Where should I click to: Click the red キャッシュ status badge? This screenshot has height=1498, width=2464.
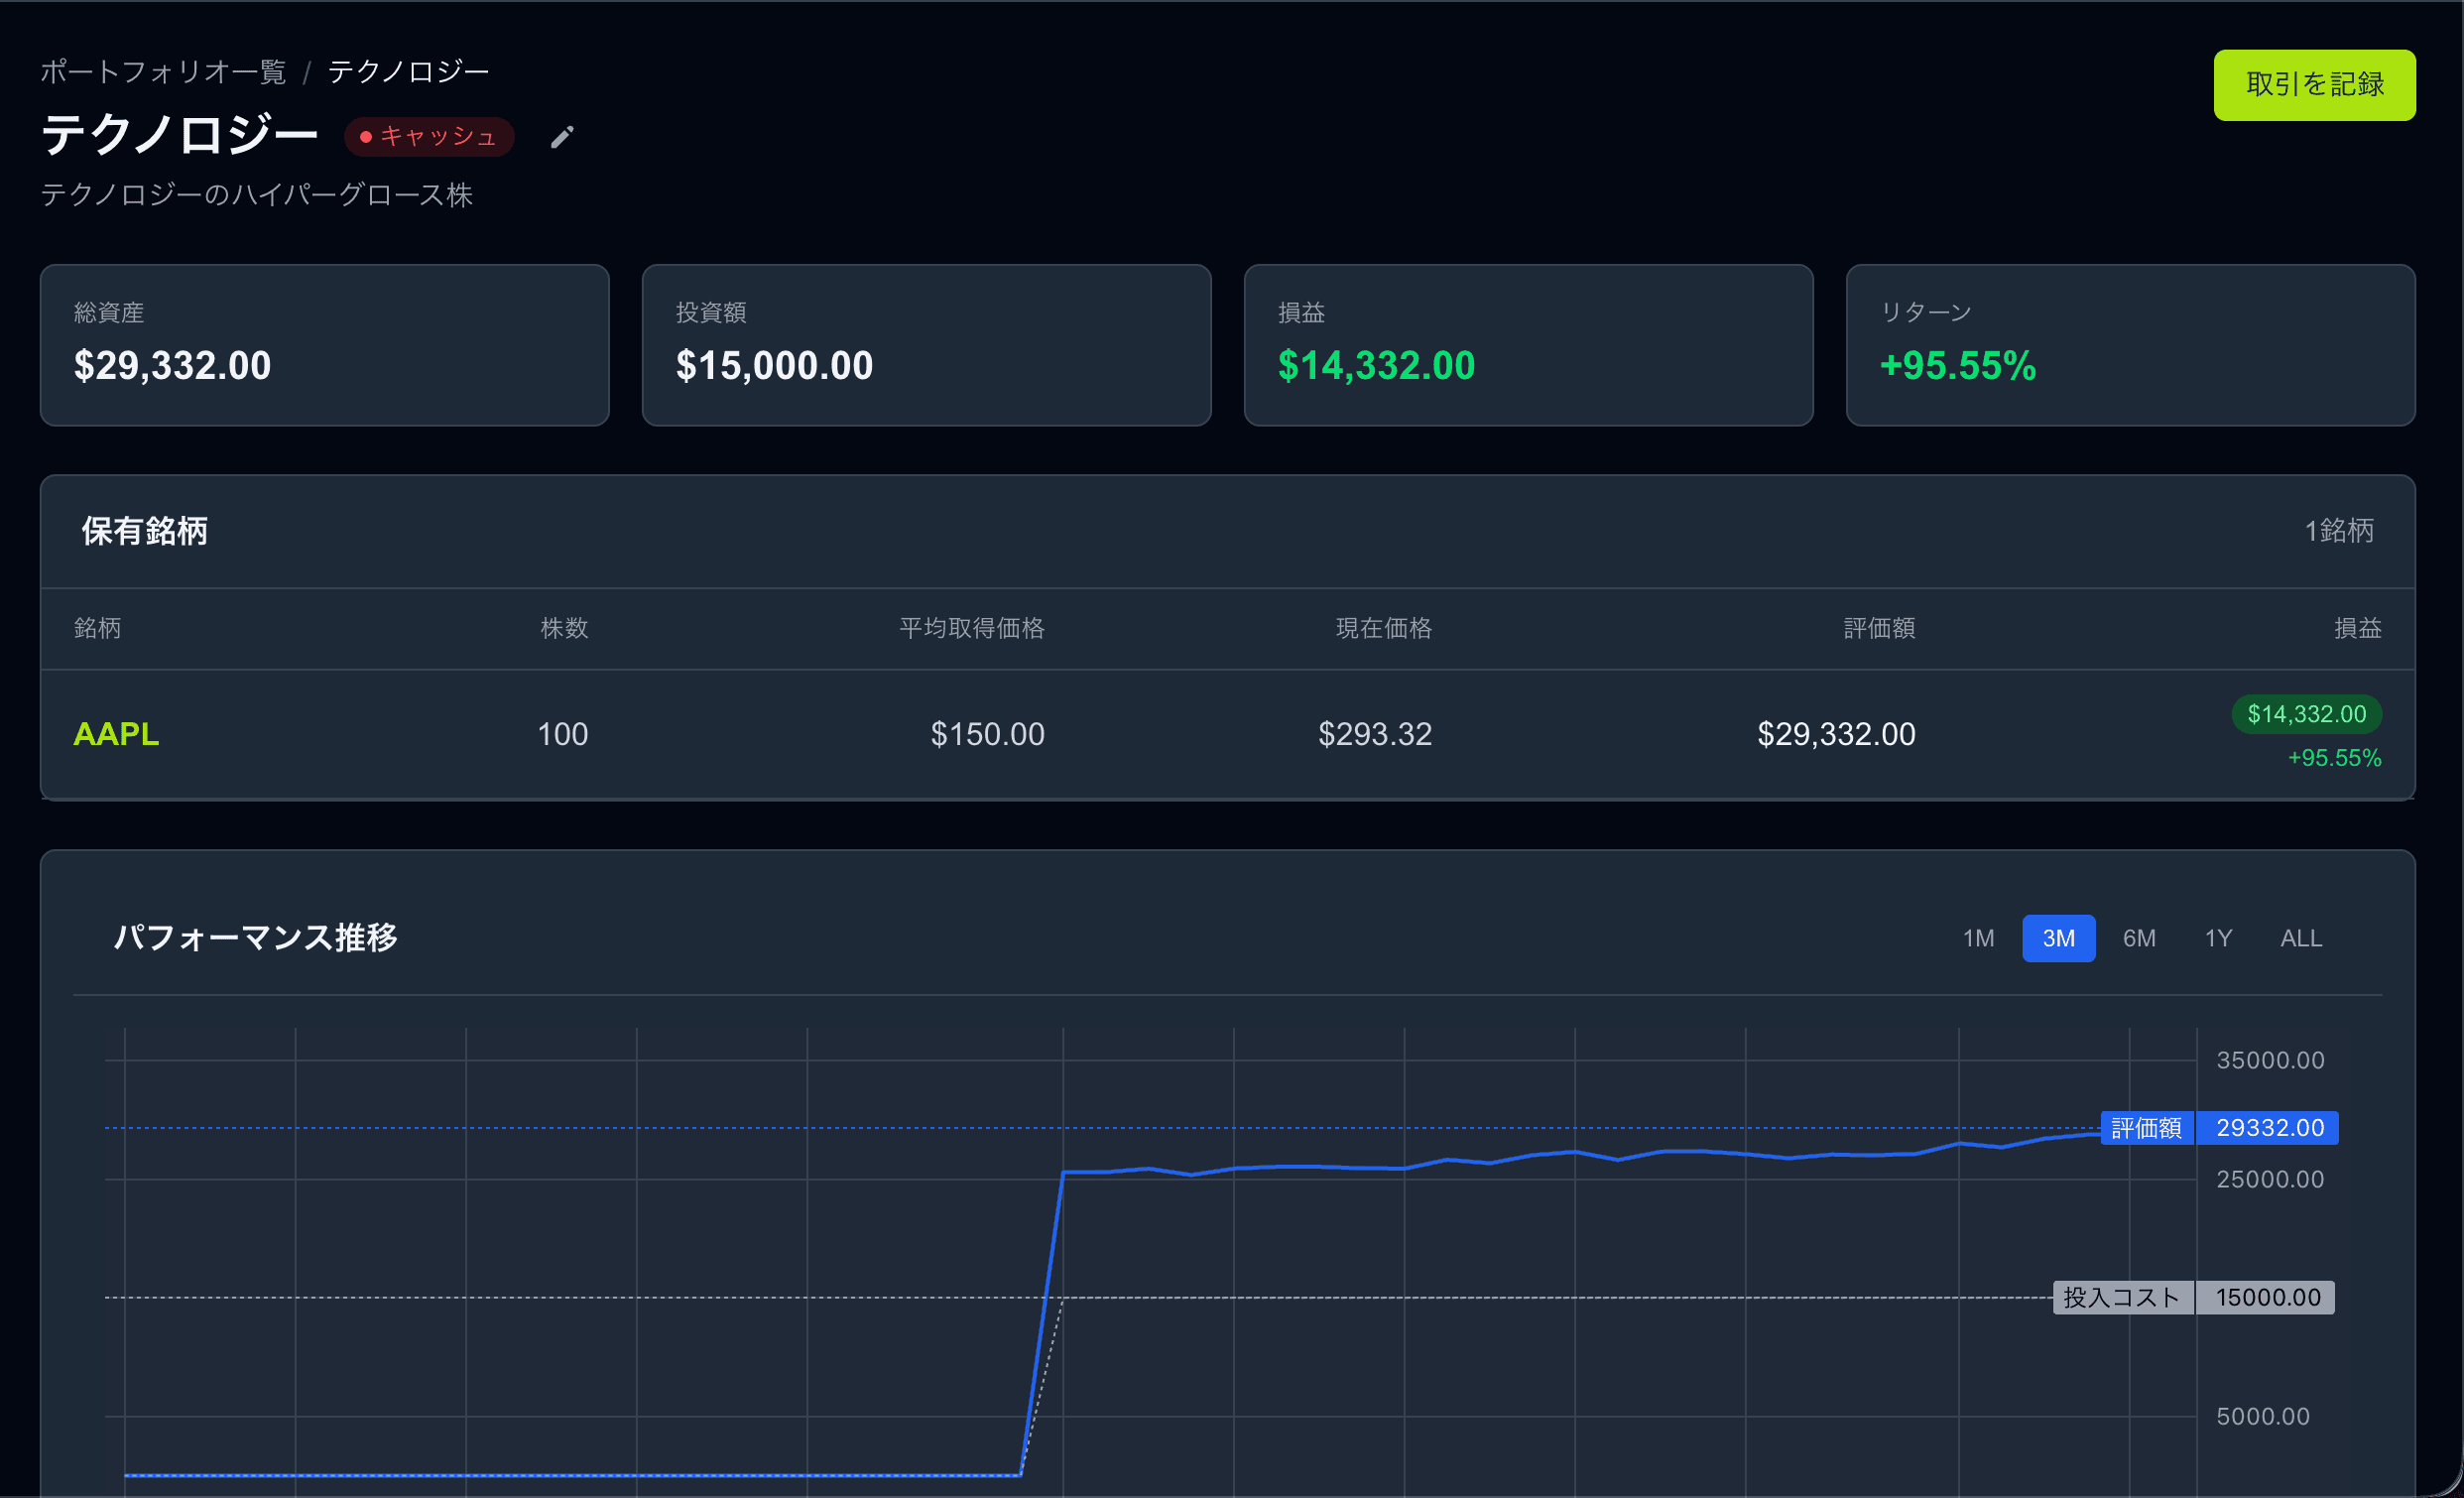coord(429,137)
